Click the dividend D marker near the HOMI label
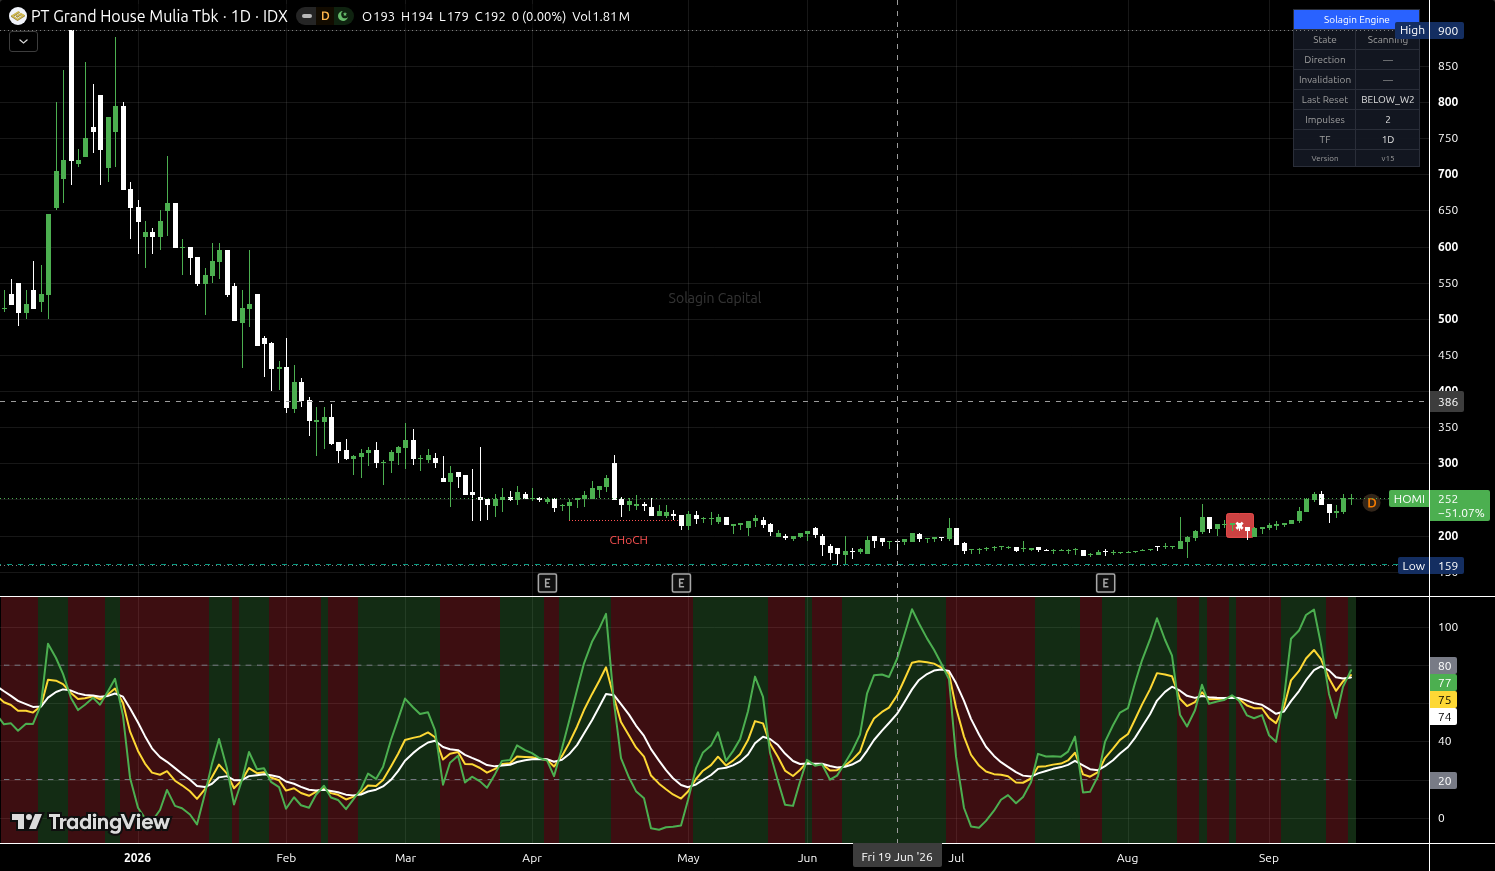1495x871 pixels. pyautogui.click(x=1371, y=502)
